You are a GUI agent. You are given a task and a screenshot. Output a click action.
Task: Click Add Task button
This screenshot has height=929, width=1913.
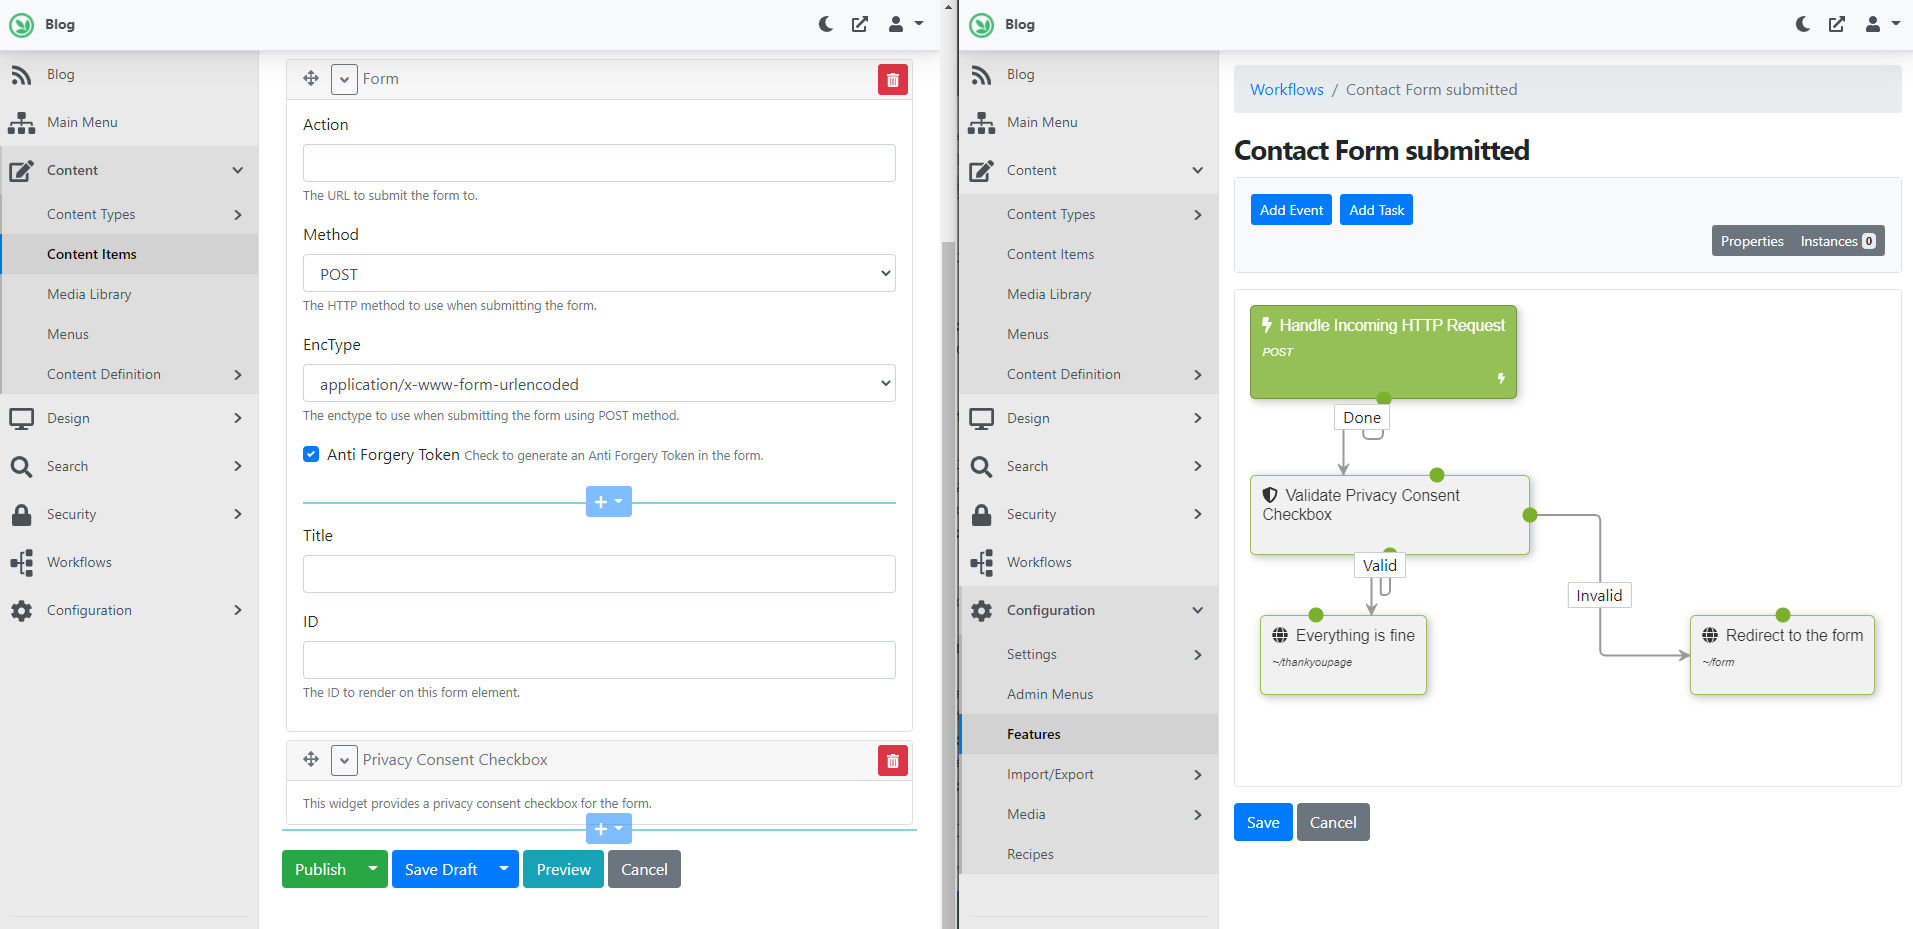[1376, 210]
